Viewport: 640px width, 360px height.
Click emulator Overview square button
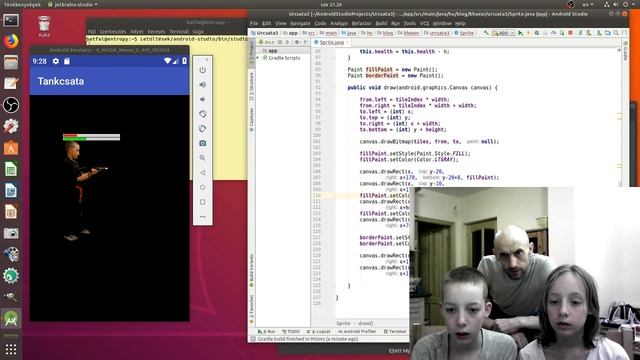[202, 202]
